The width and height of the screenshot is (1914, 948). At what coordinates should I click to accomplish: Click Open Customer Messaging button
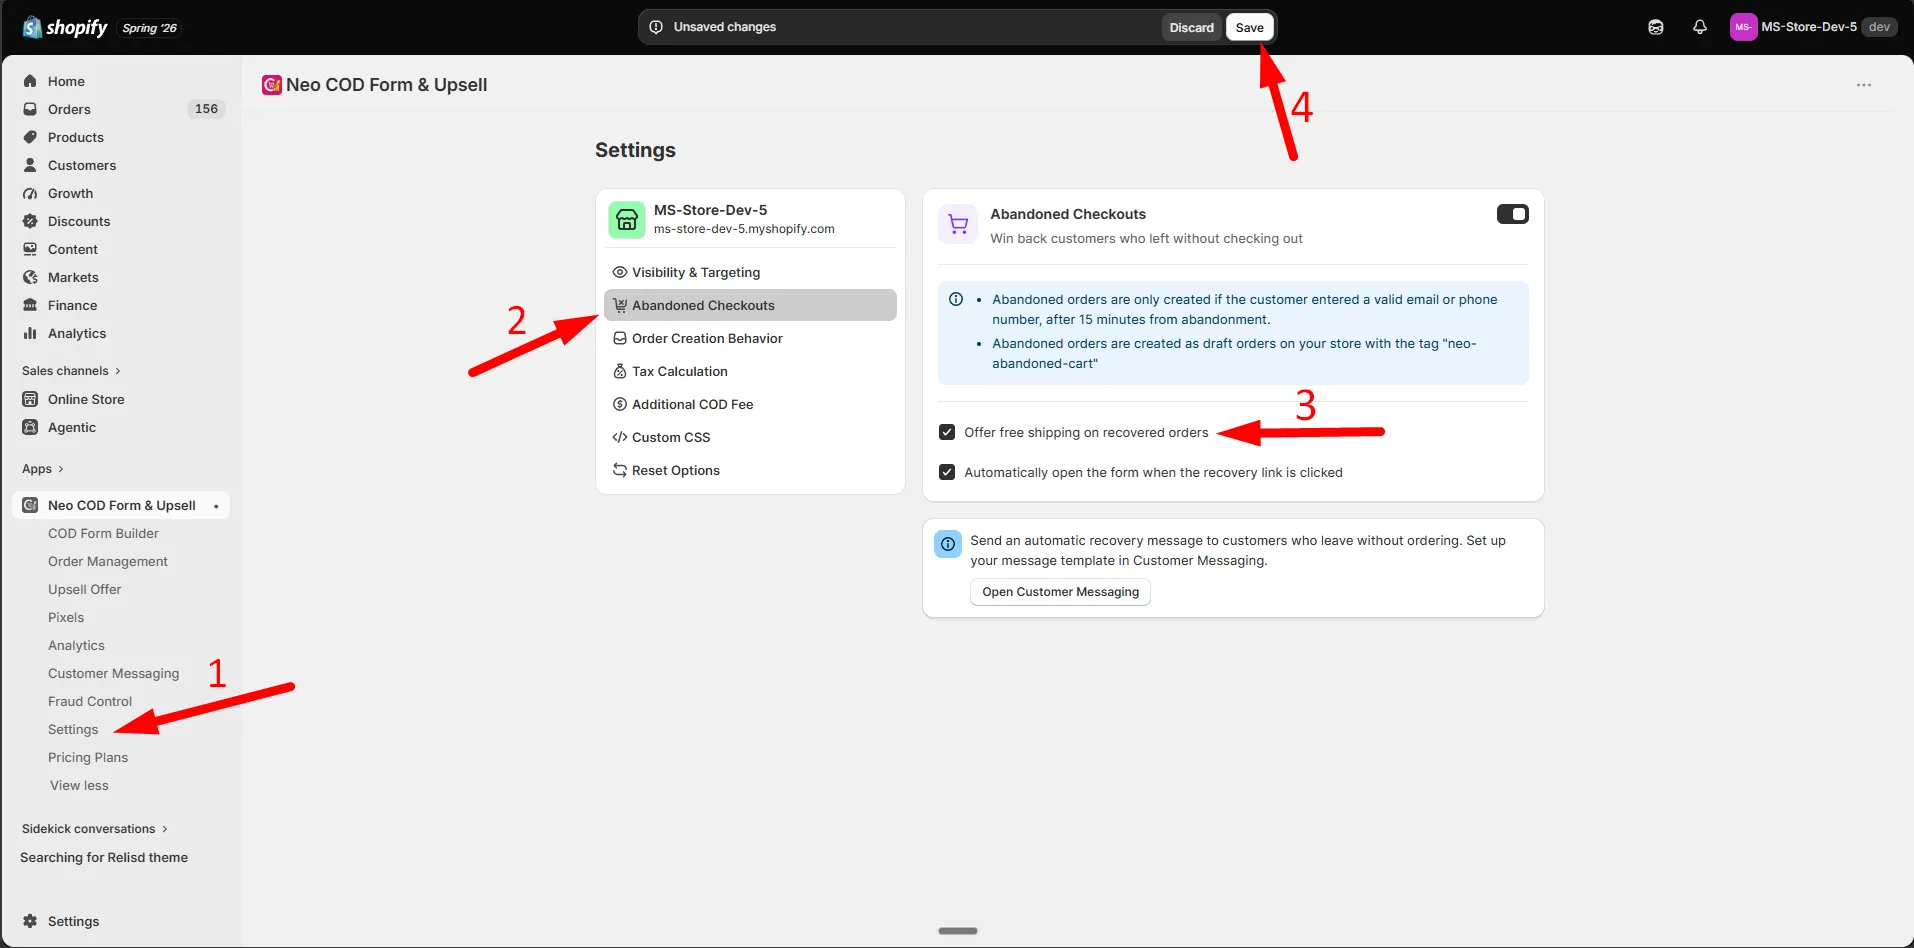[x=1060, y=592]
